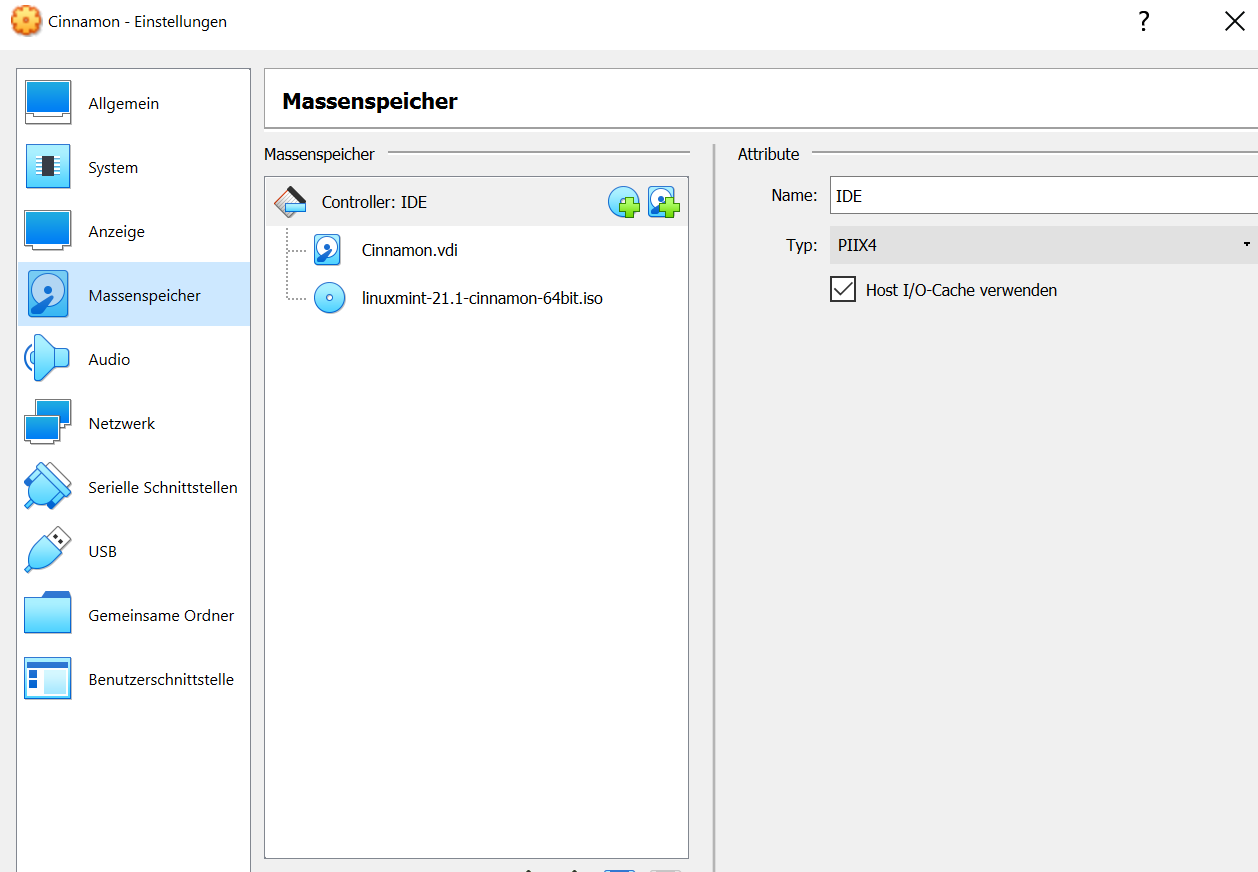Close the Cinnamon Einstellungen window
1258x872 pixels.
(1235, 22)
